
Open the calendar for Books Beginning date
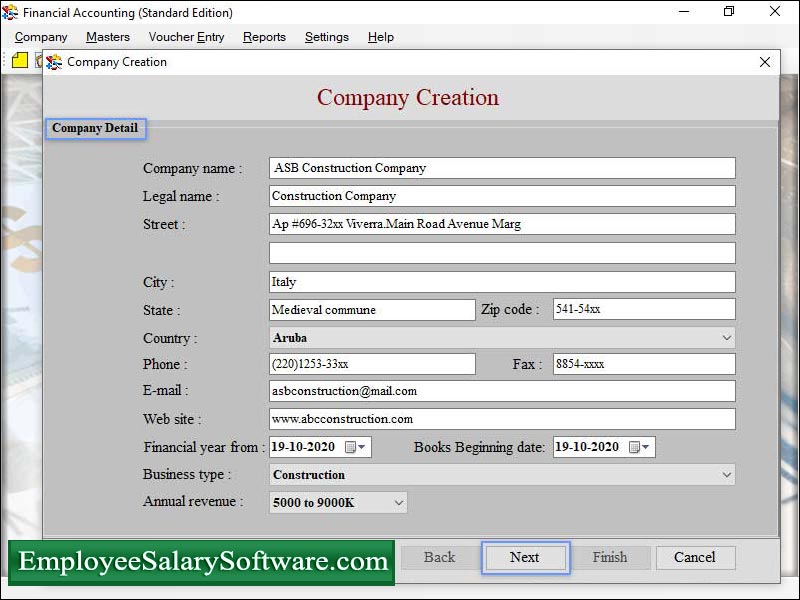(634, 447)
